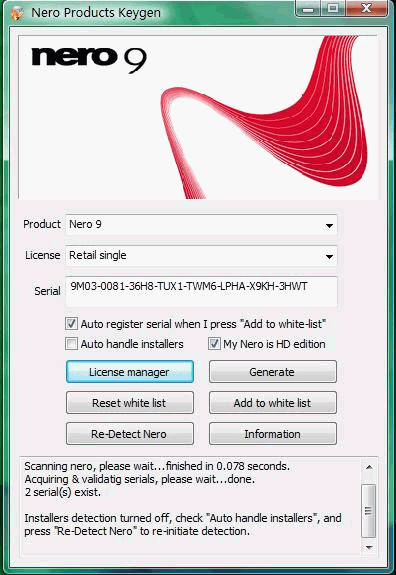The height and width of the screenshot is (575, 396).
Task: Open the Information button
Action: [x=273, y=434]
